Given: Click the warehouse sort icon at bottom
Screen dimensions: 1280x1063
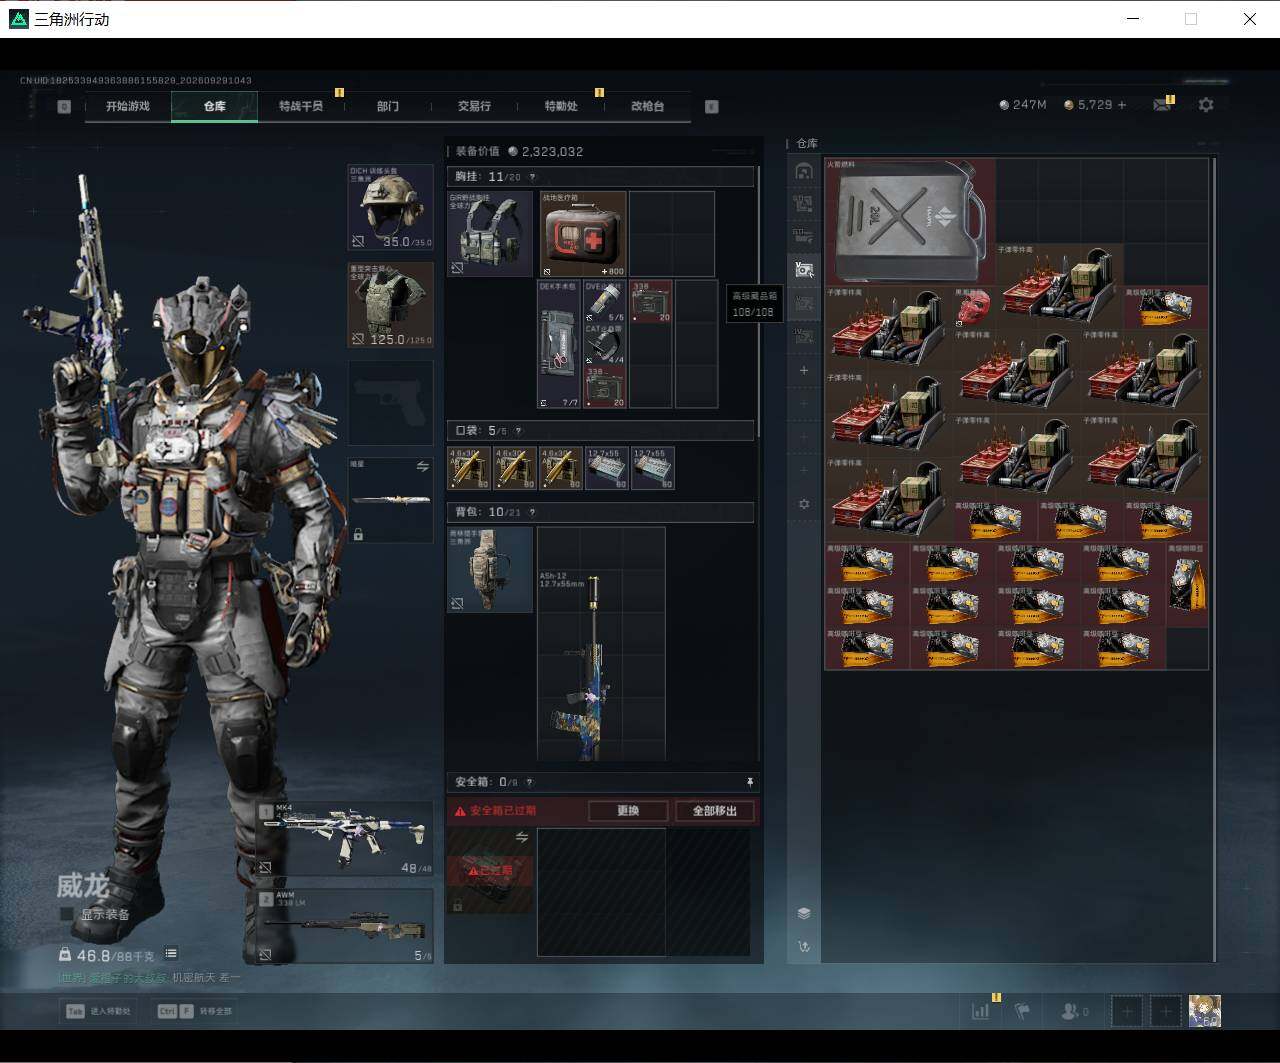Looking at the screenshot, I should [804, 946].
